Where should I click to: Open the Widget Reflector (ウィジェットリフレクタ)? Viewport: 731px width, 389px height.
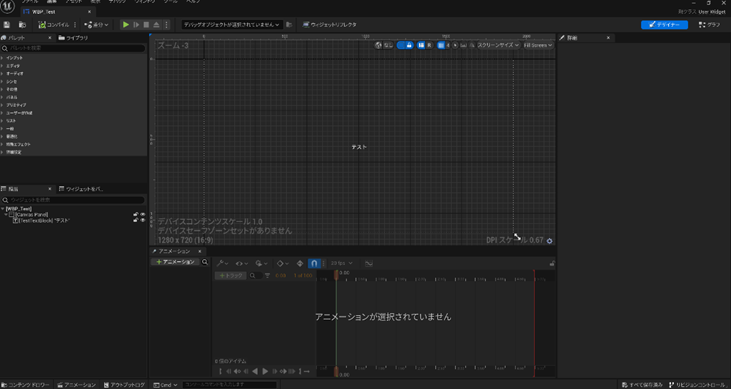click(x=330, y=25)
